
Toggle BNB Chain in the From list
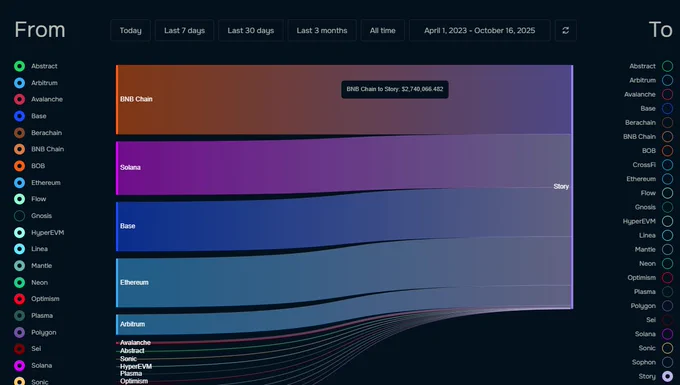[39, 149]
